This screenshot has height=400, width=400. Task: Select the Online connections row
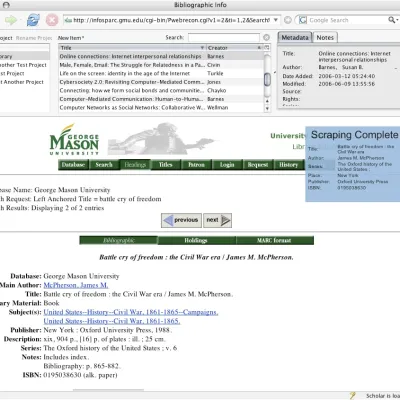pos(161,56)
